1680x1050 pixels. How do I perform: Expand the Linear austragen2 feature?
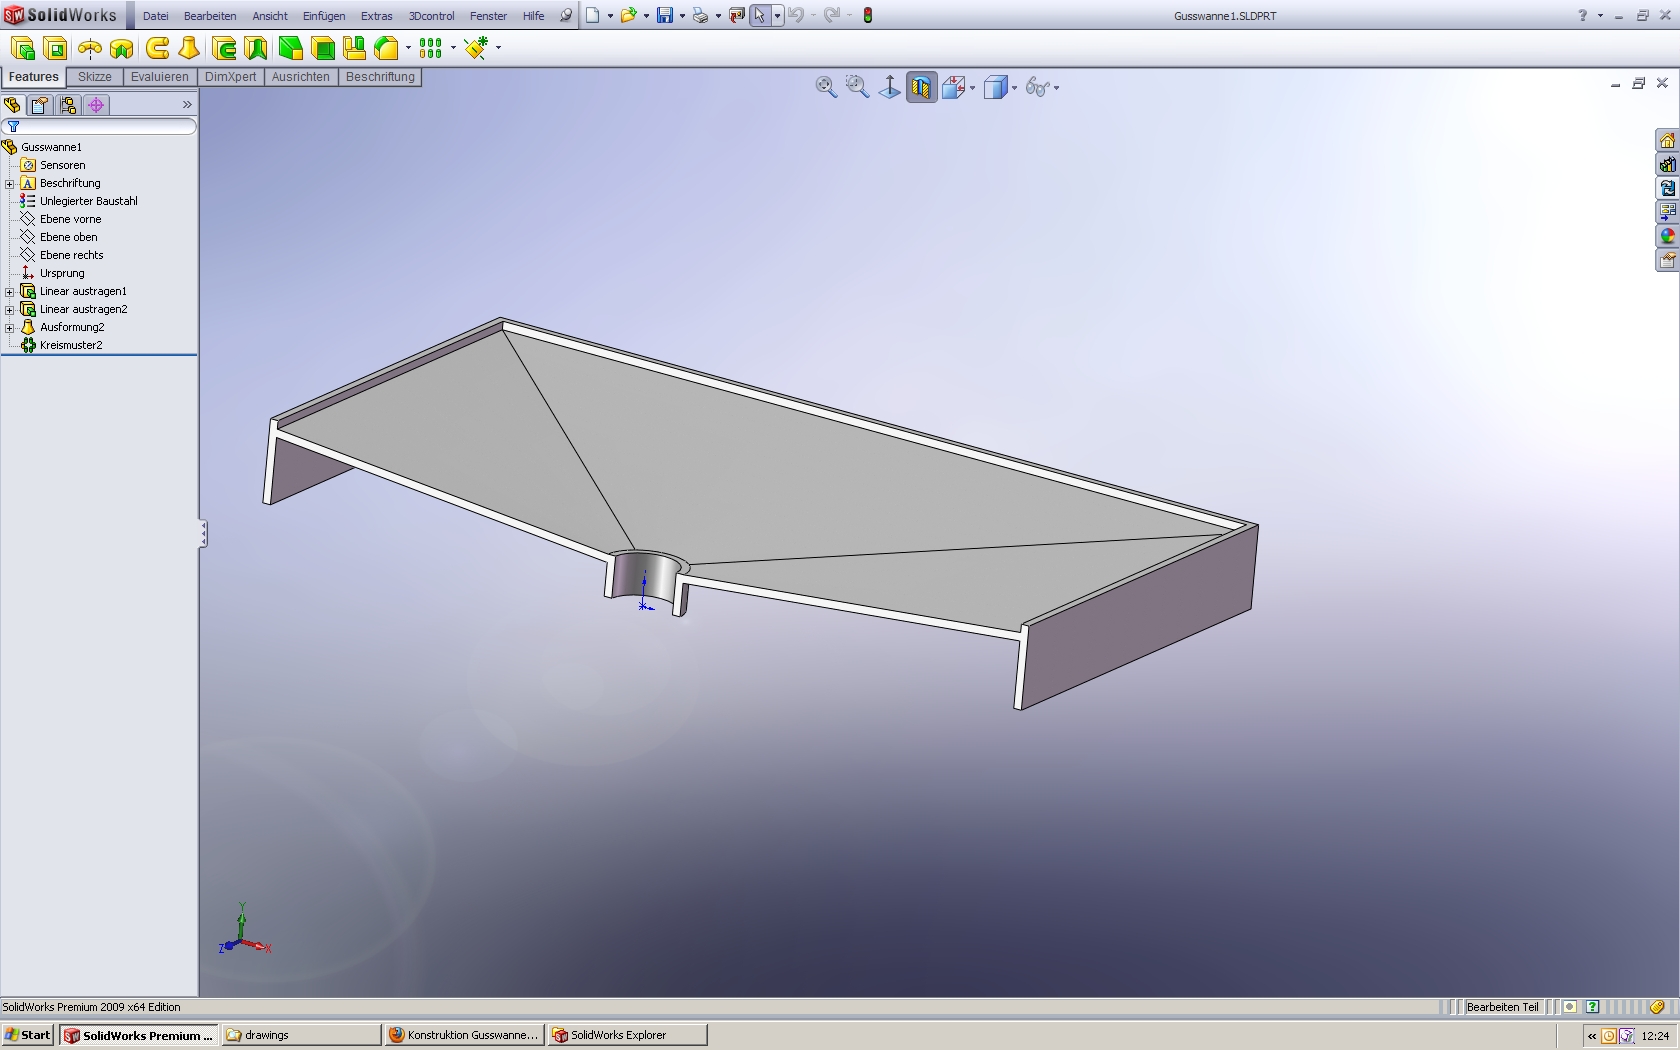coord(10,310)
